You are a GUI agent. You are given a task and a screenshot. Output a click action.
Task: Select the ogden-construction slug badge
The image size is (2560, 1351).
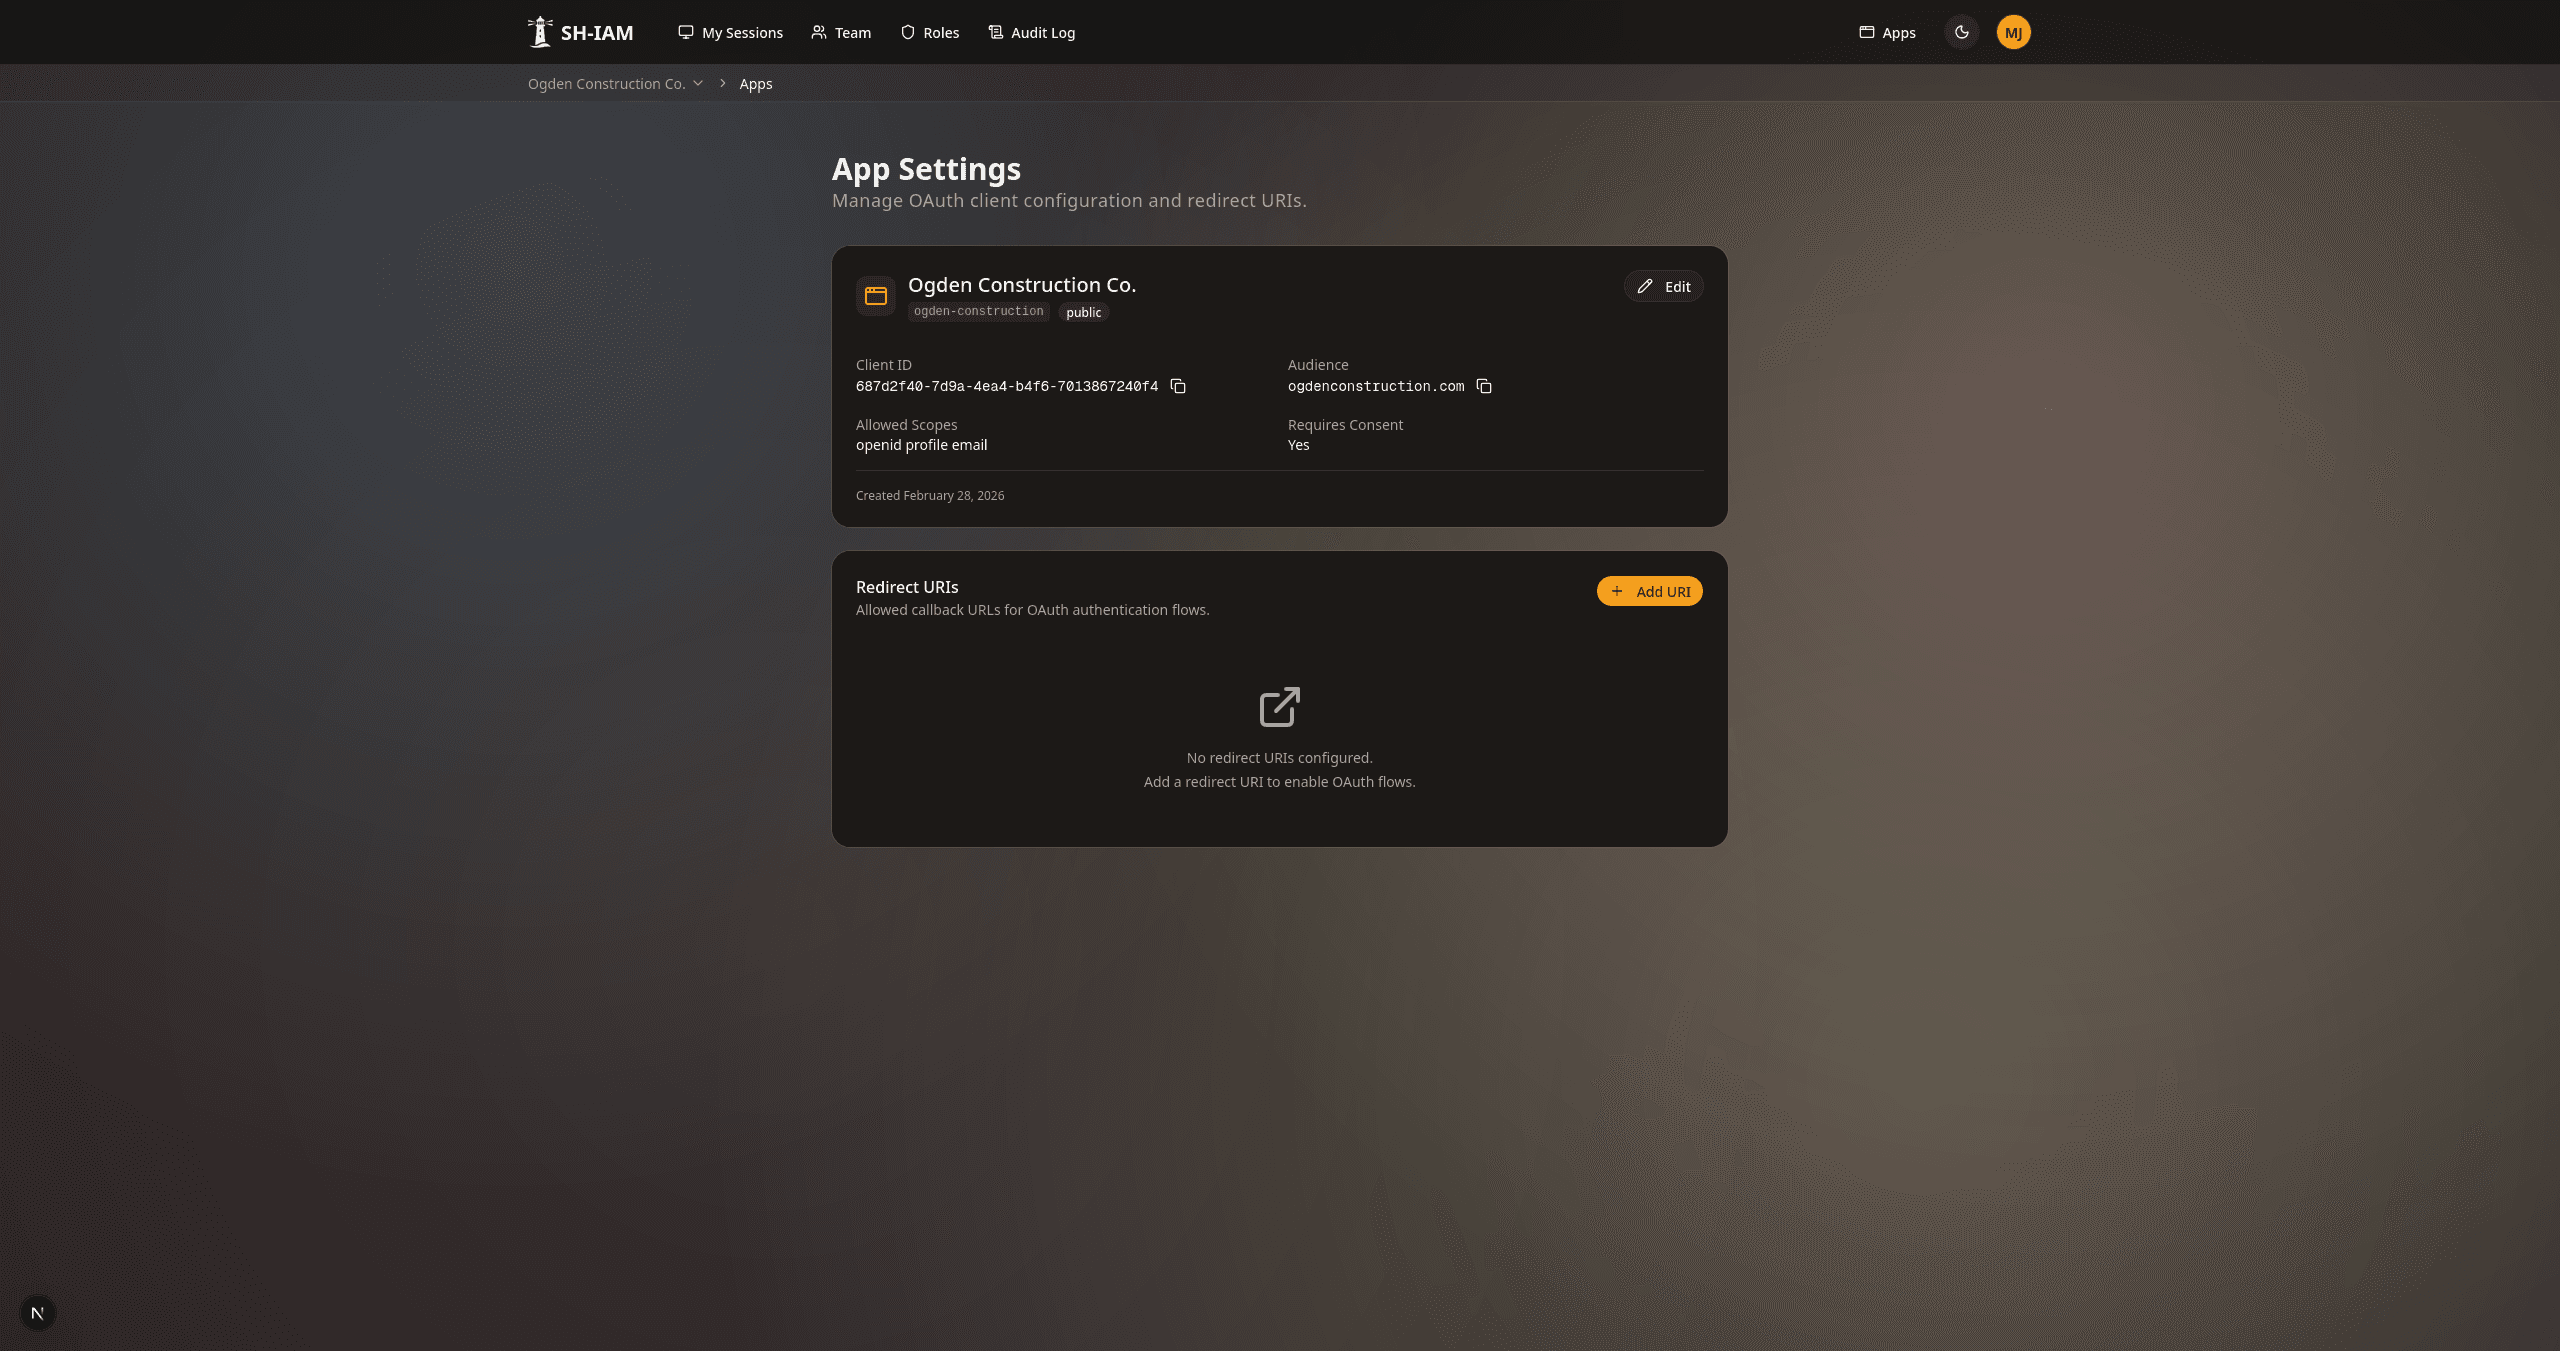(x=978, y=310)
